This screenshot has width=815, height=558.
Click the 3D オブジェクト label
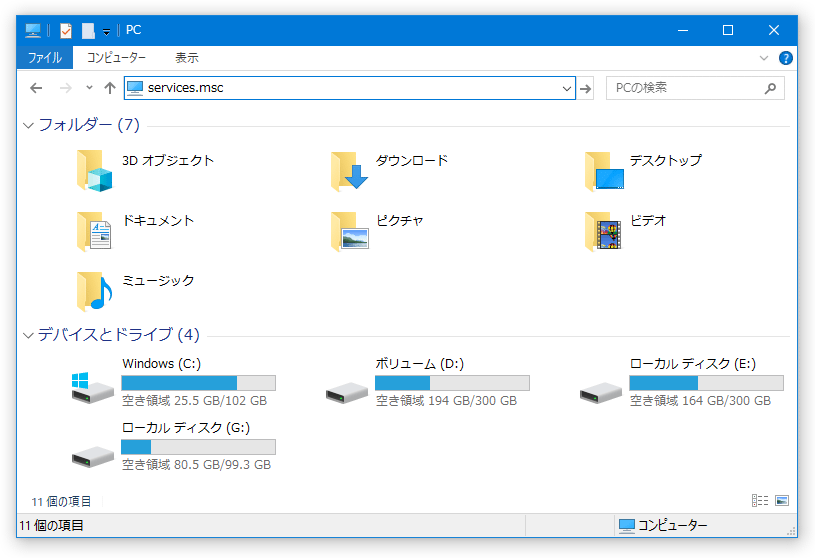click(x=168, y=161)
